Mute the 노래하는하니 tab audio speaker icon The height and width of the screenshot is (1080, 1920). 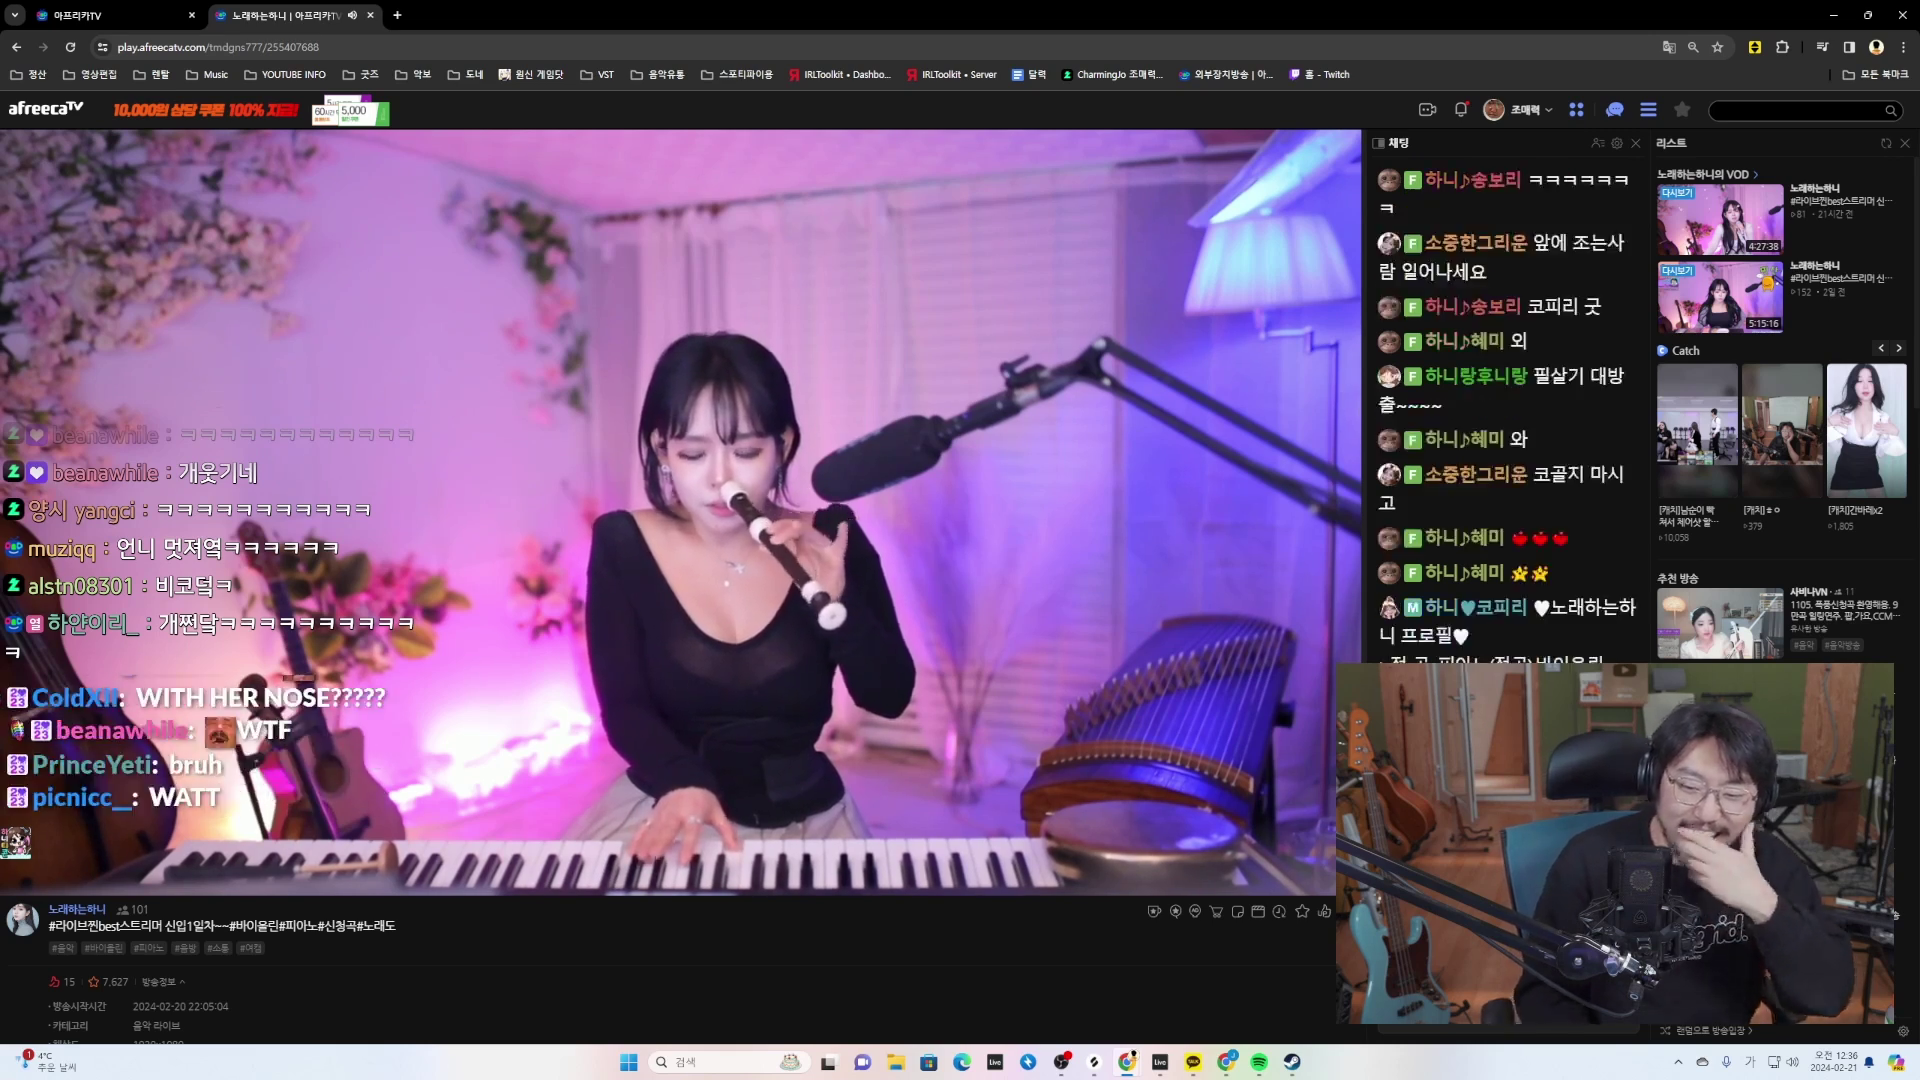pyautogui.click(x=352, y=15)
